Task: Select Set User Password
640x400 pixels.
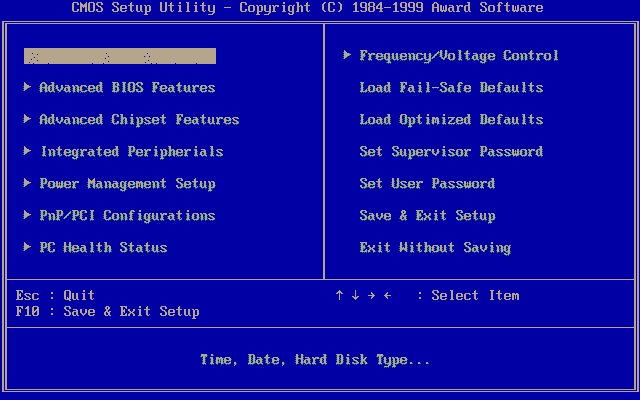Action: [427, 184]
